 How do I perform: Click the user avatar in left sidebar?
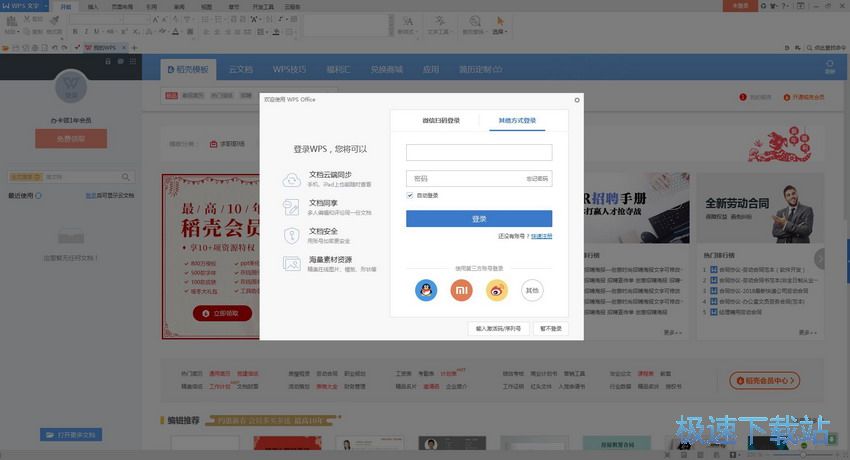71,87
